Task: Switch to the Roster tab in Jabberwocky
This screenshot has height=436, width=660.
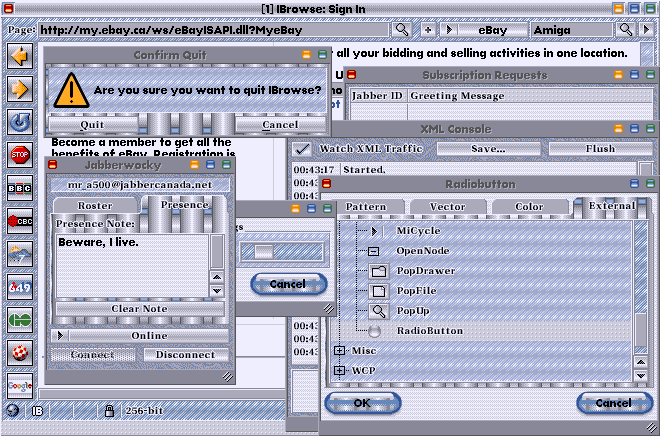Action: pyautogui.click(x=95, y=205)
